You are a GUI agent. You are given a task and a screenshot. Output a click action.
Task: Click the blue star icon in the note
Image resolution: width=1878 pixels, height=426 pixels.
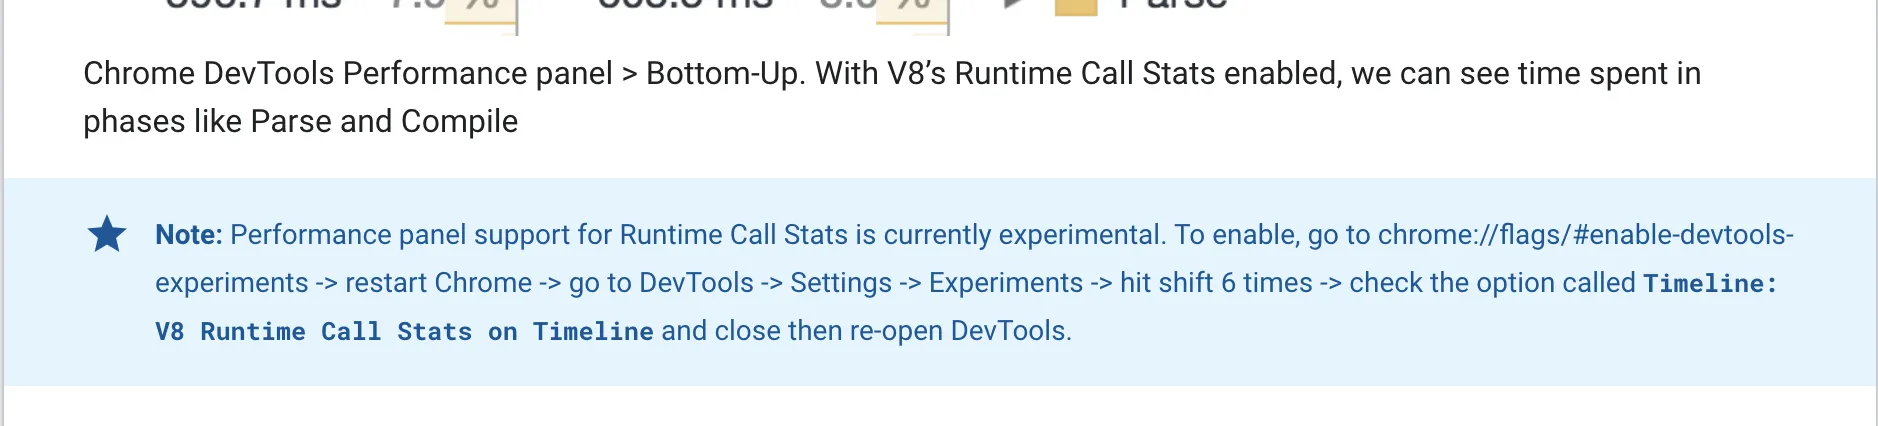107,235
